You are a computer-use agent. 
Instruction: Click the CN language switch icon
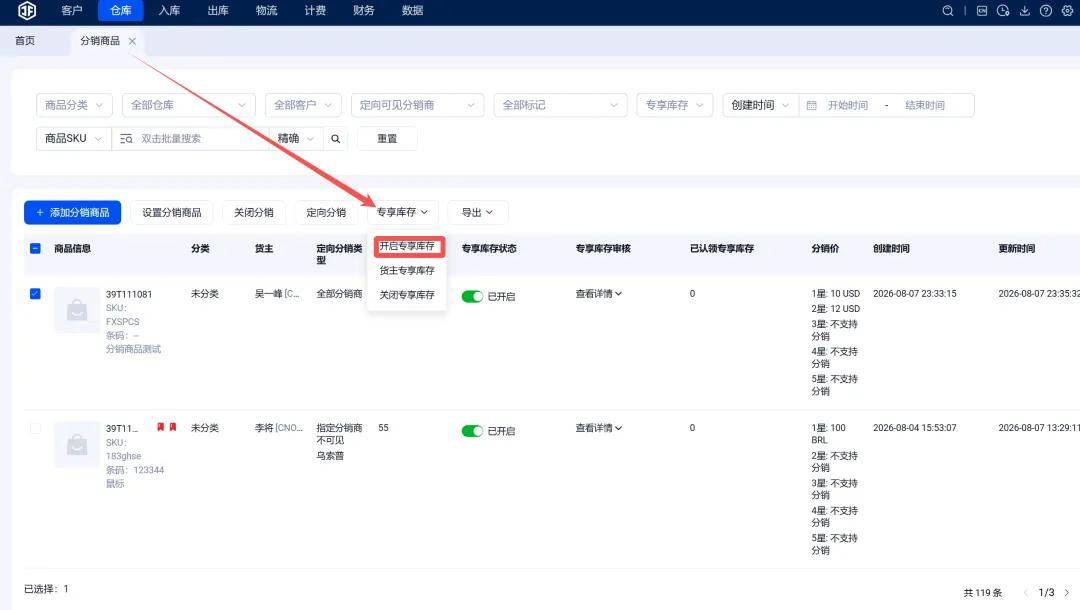click(x=982, y=10)
